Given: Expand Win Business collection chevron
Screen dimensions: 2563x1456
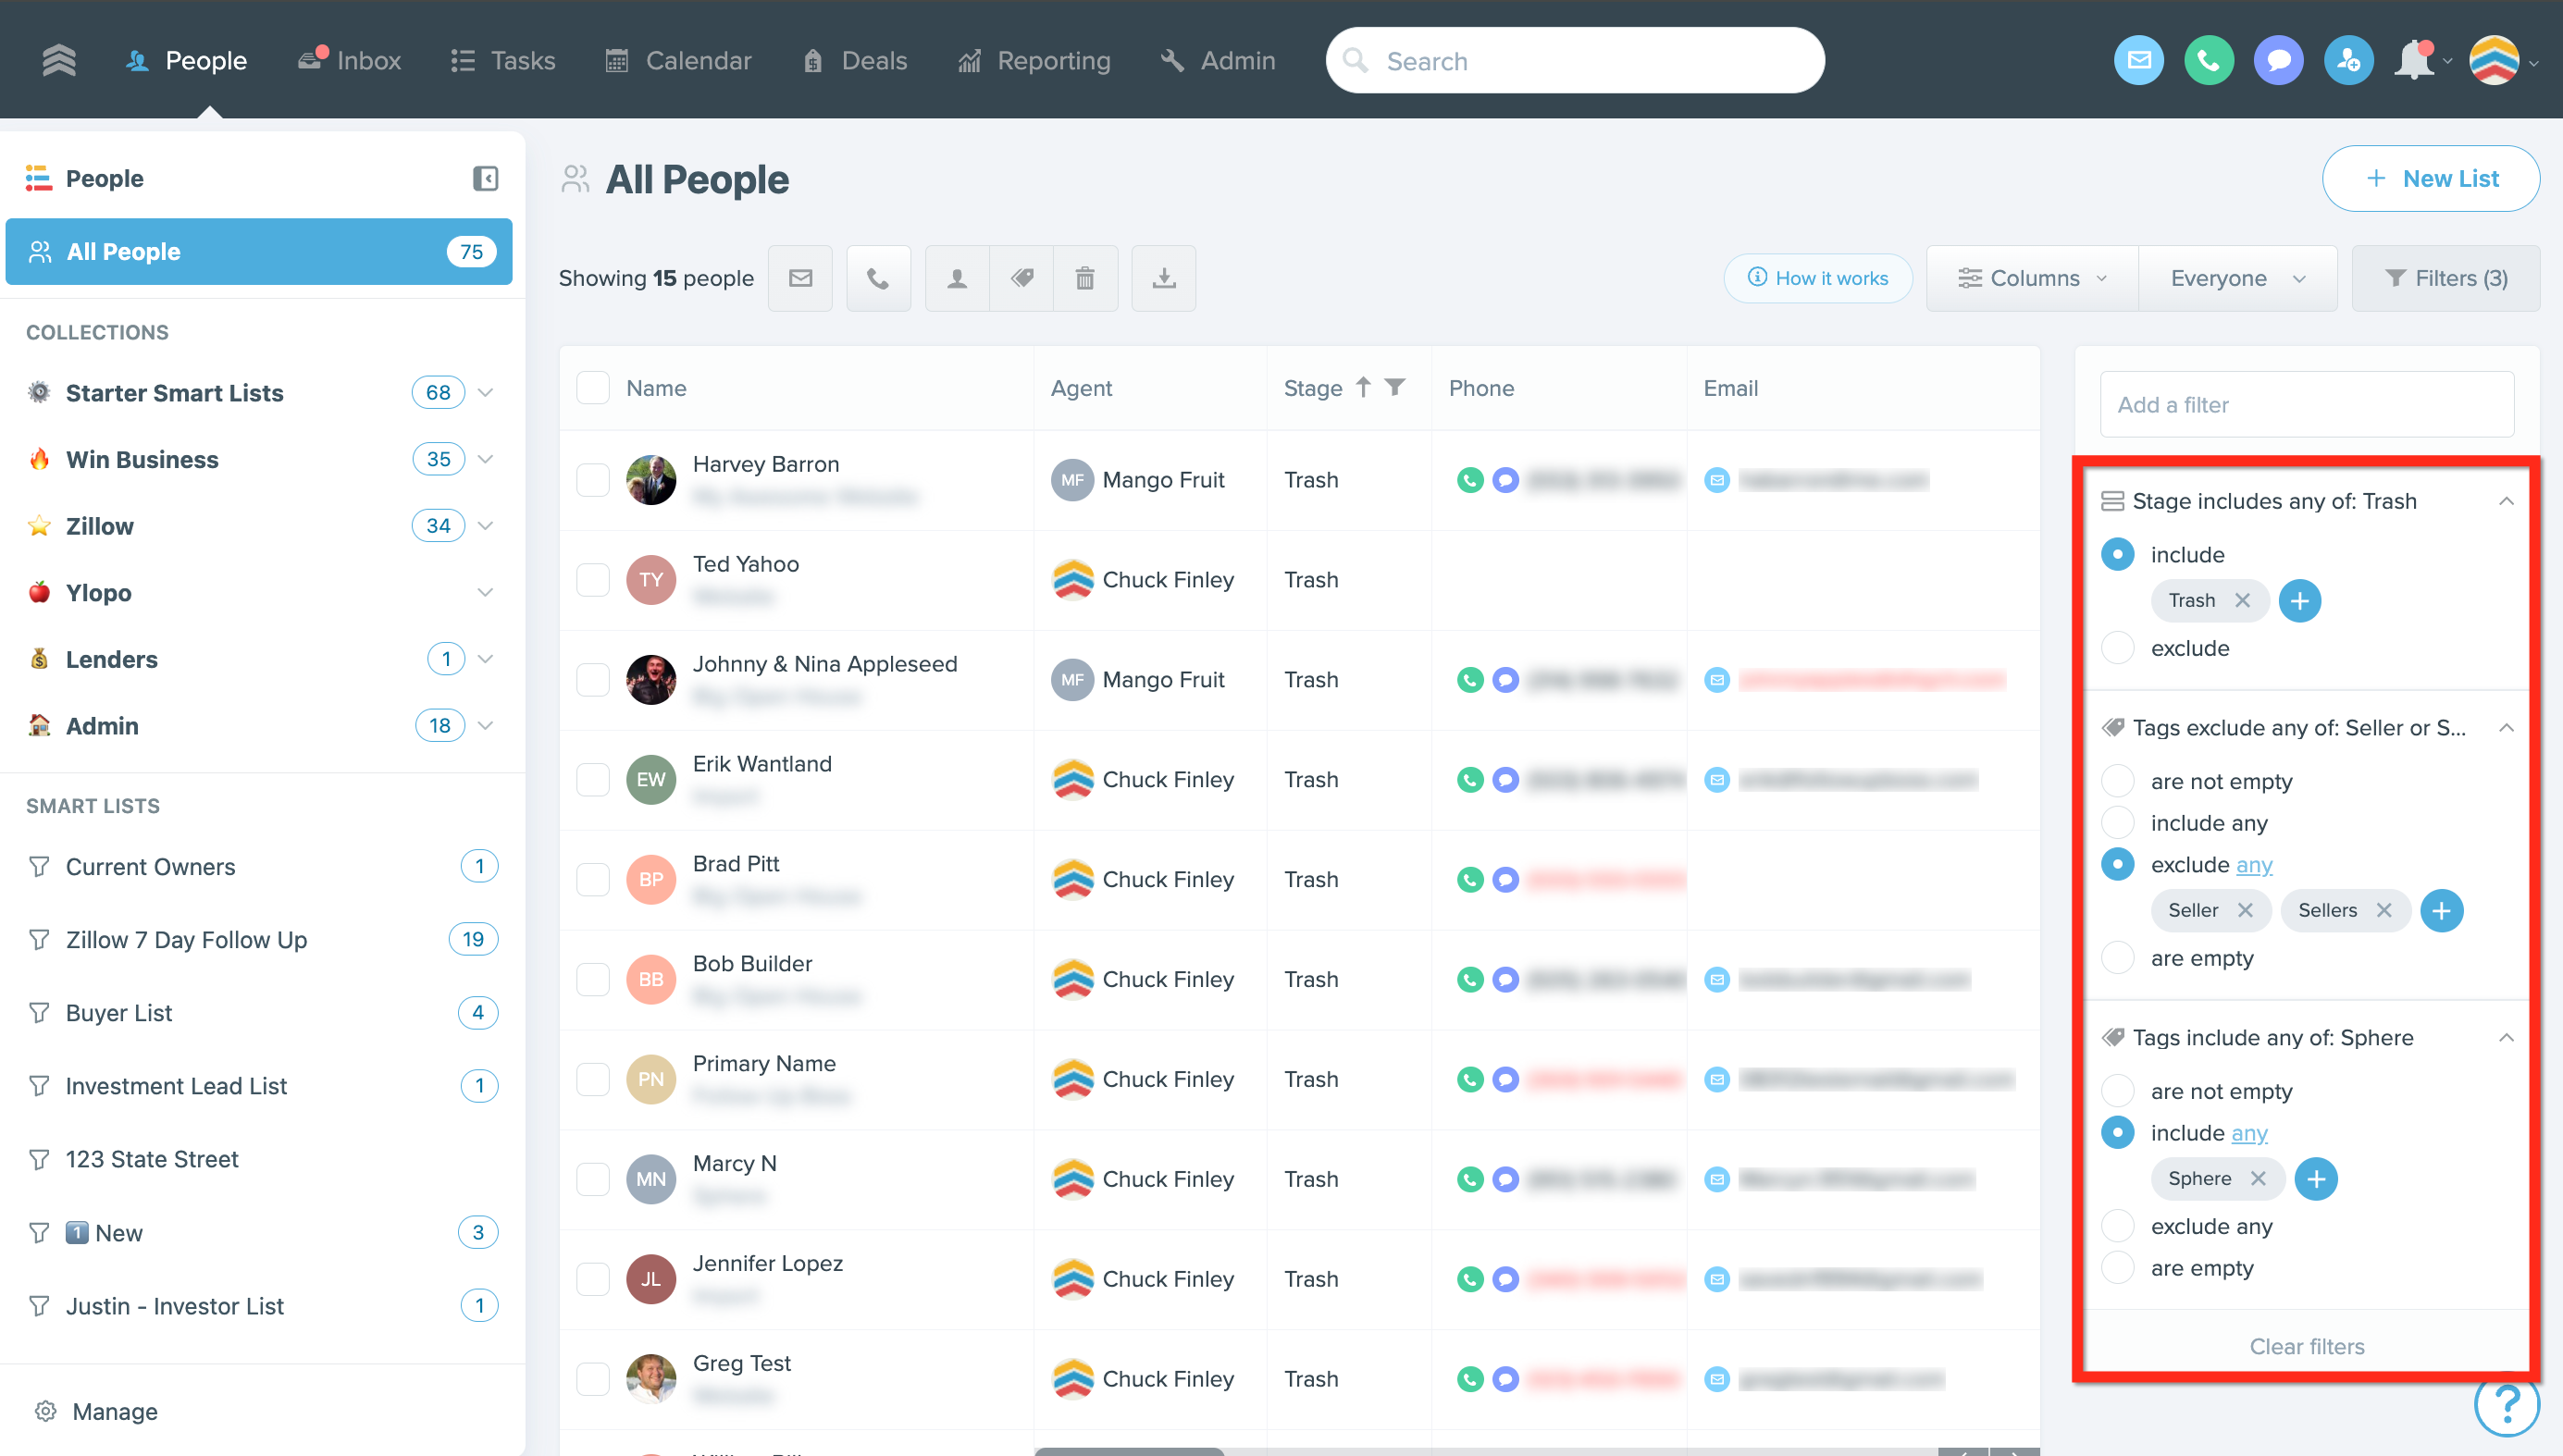Looking at the screenshot, I should point(485,459).
